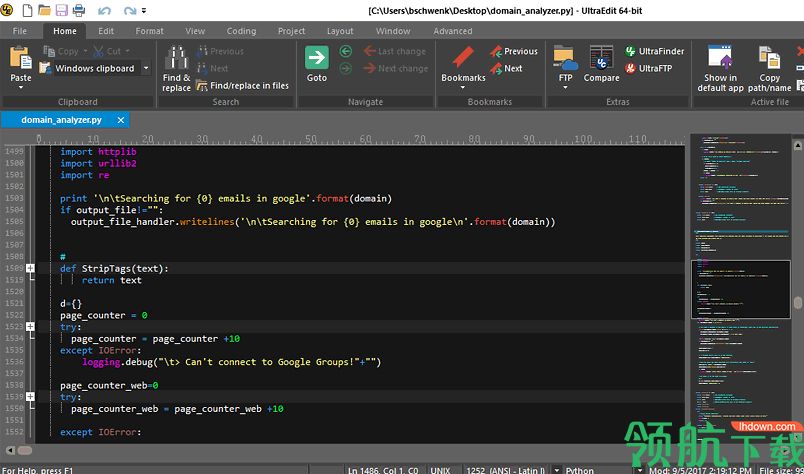Switch to the View ribbon tab

195,31
